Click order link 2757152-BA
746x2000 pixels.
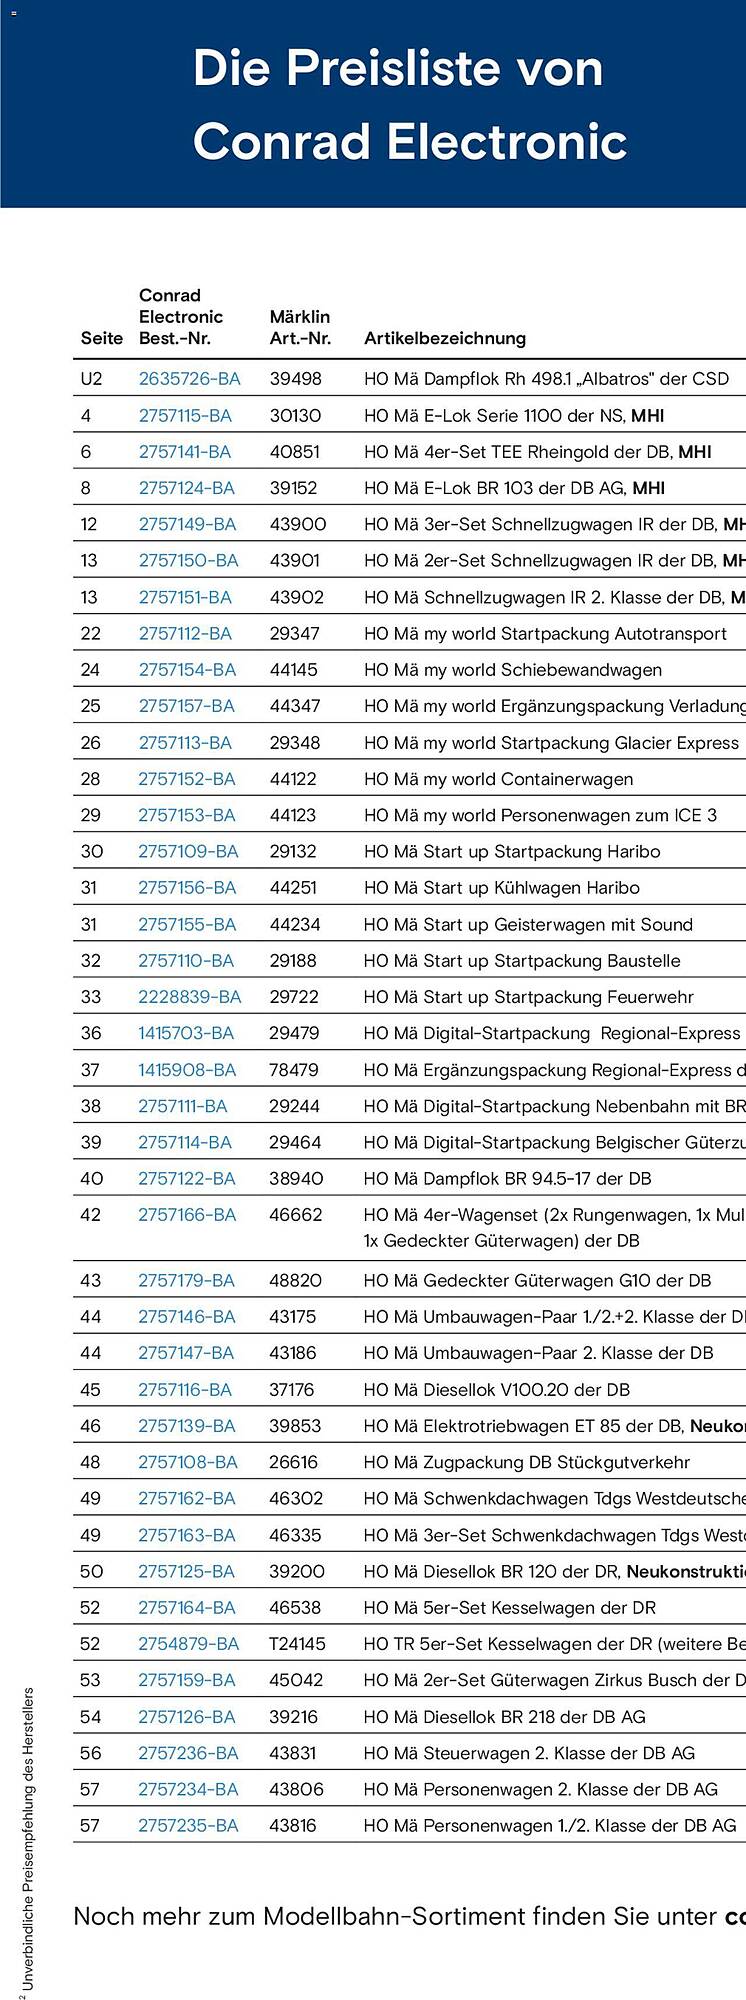(x=187, y=779)
